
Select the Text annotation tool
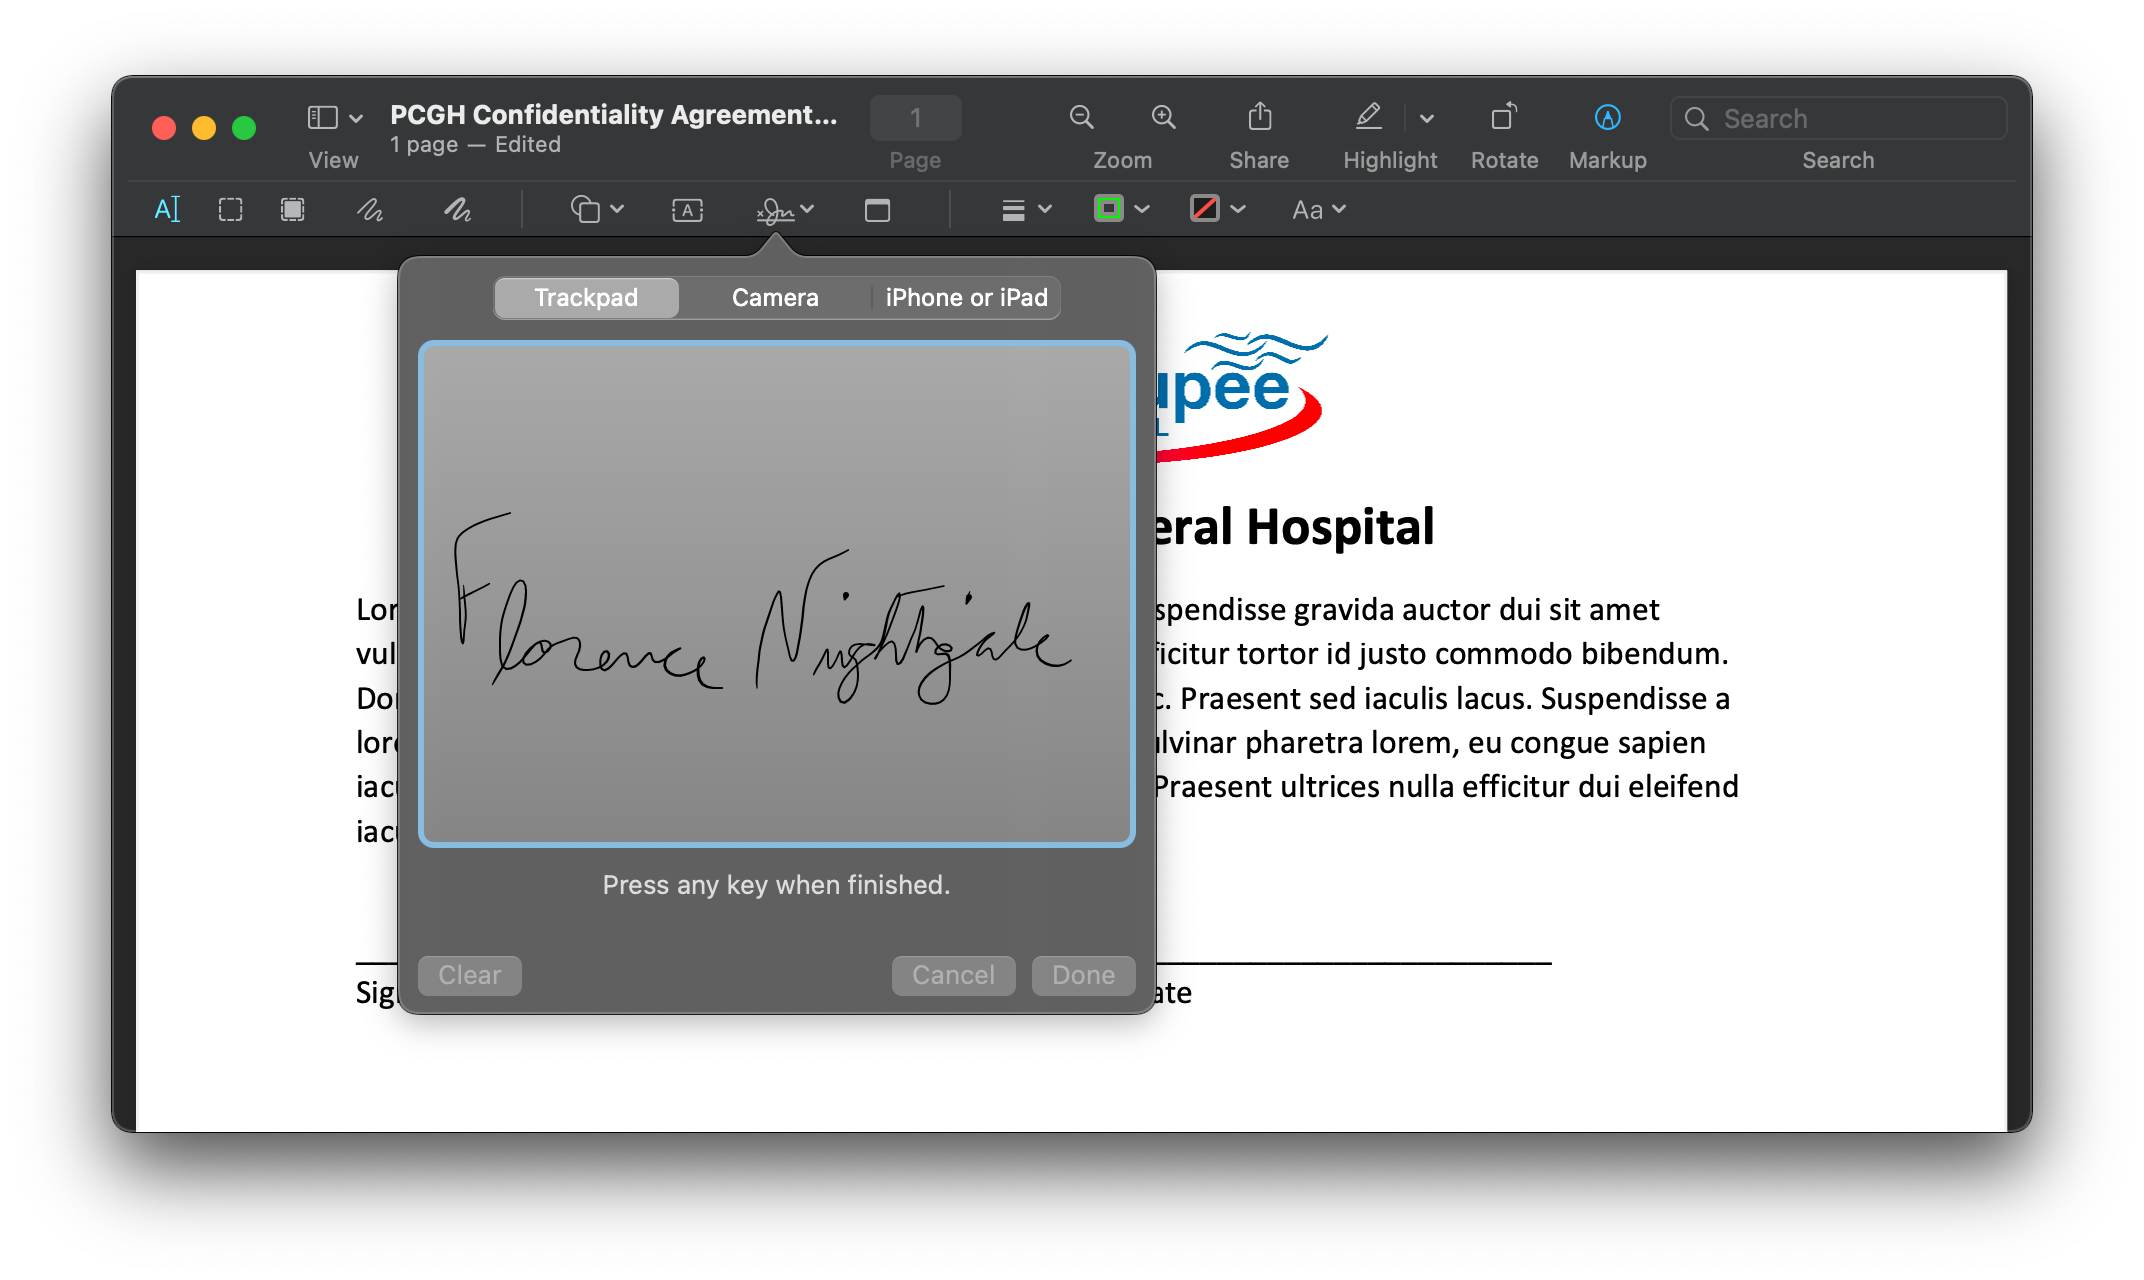[689, 210]
